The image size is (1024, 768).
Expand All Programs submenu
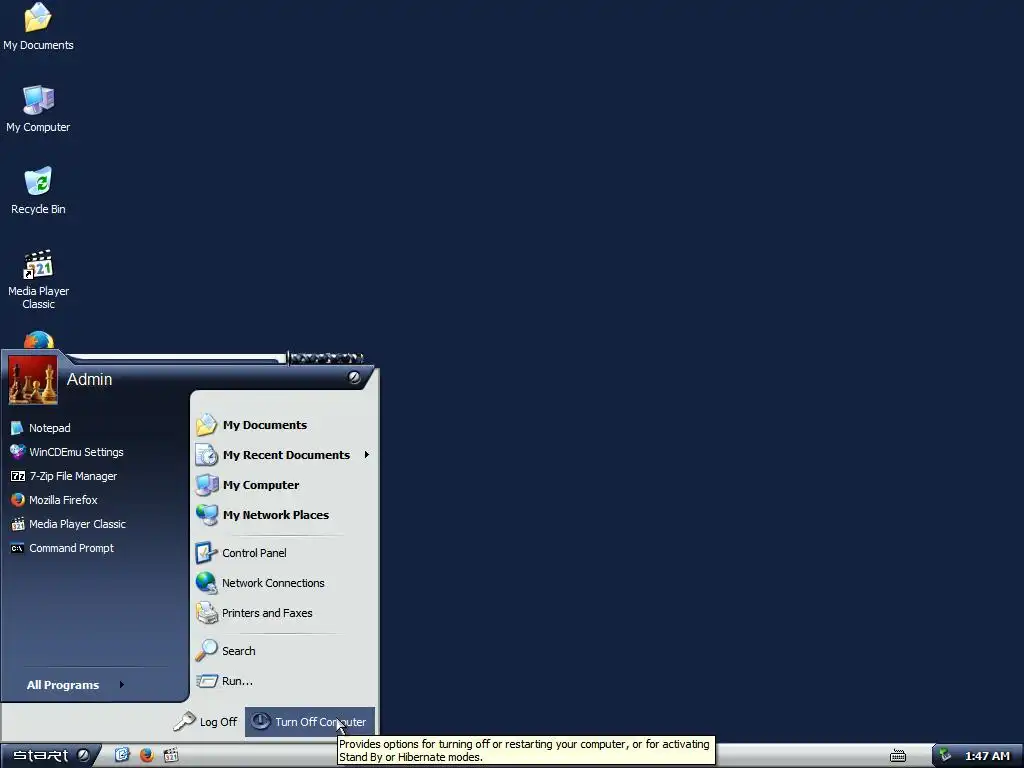pos(76,684)
